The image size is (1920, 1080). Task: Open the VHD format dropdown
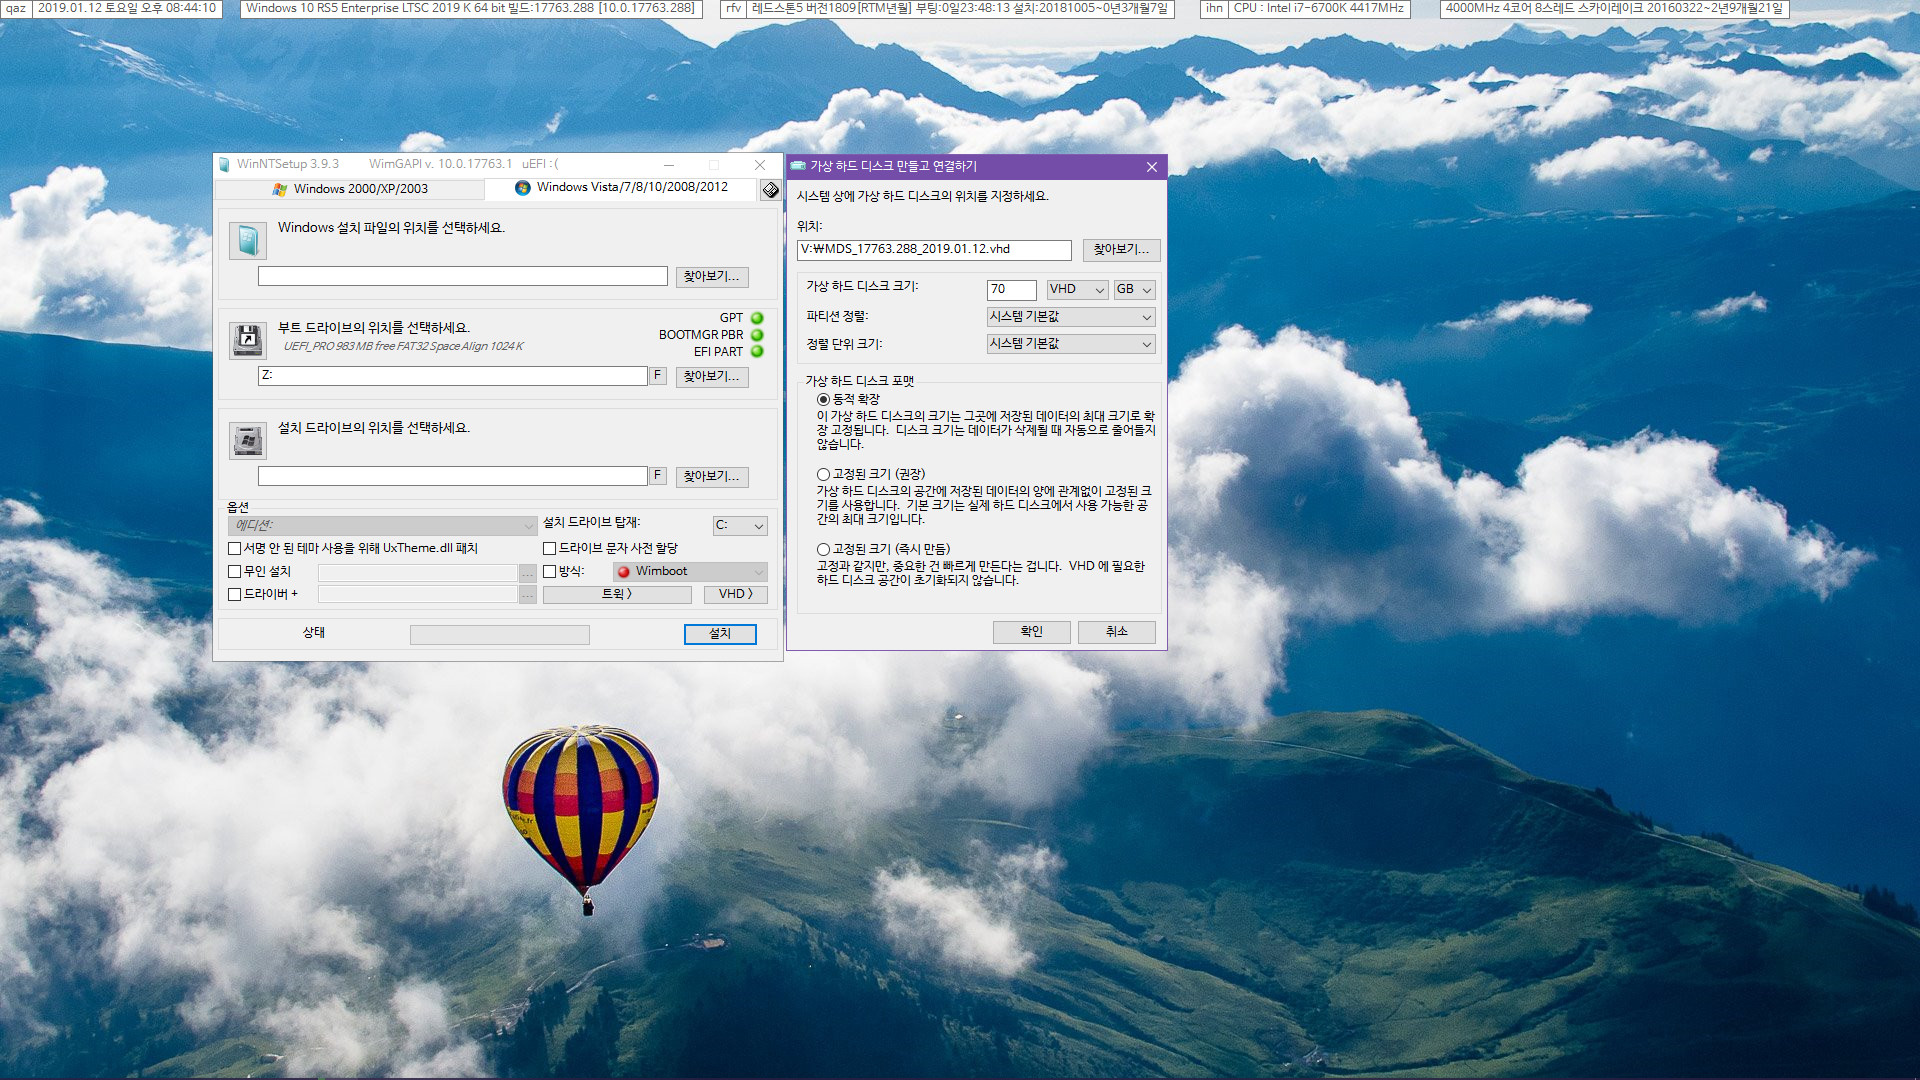[1077, 290]
